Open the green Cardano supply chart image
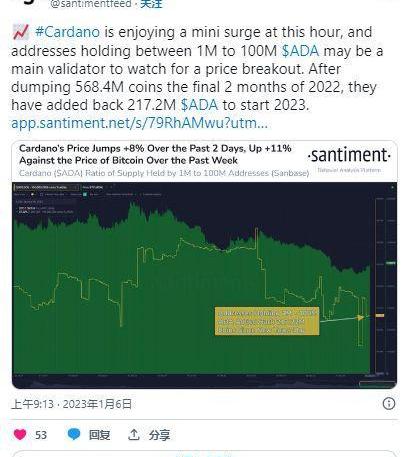This screenshot has height=457, width=407. [204, 285]
